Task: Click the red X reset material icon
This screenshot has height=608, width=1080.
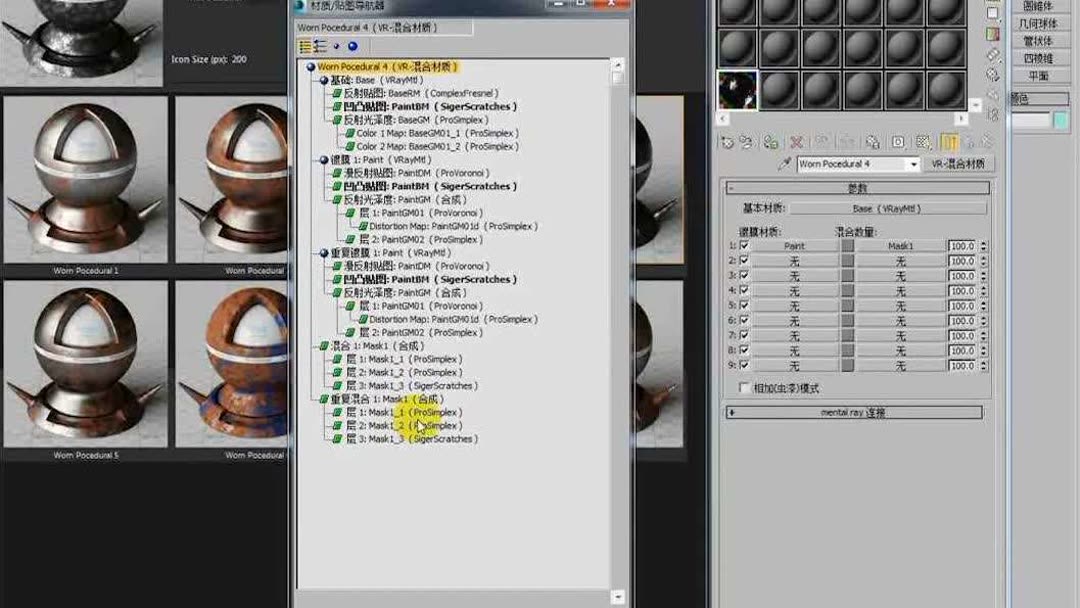Action: pos(796,142)
